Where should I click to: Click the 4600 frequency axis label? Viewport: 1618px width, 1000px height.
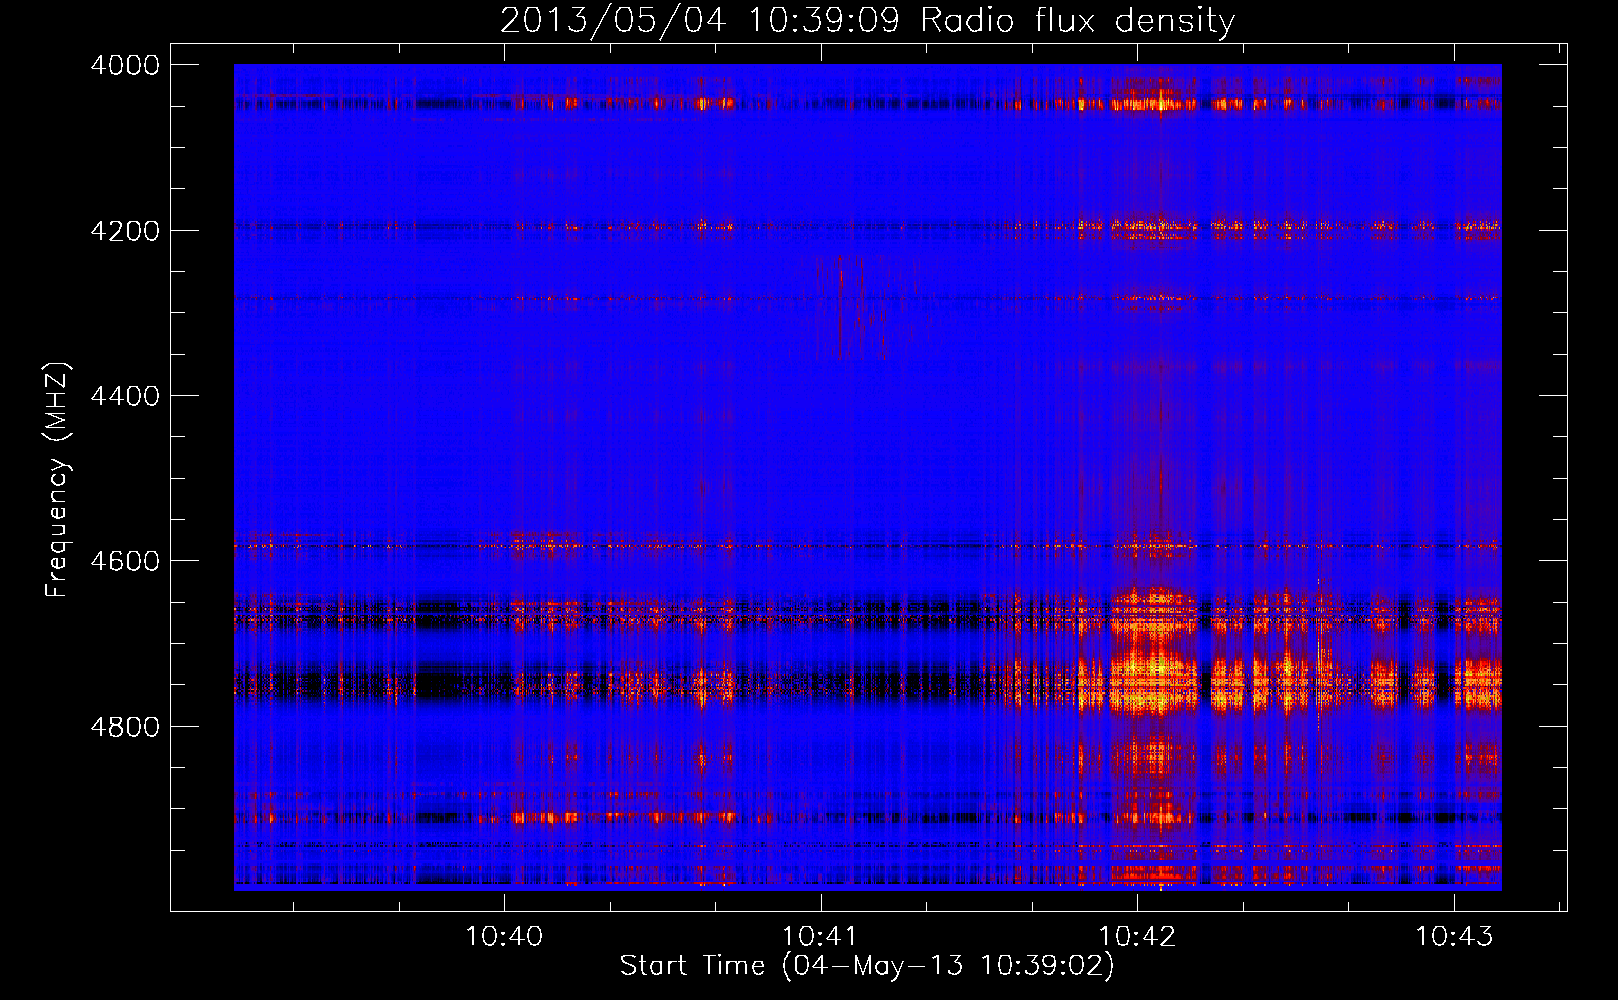tap(125, 561)
